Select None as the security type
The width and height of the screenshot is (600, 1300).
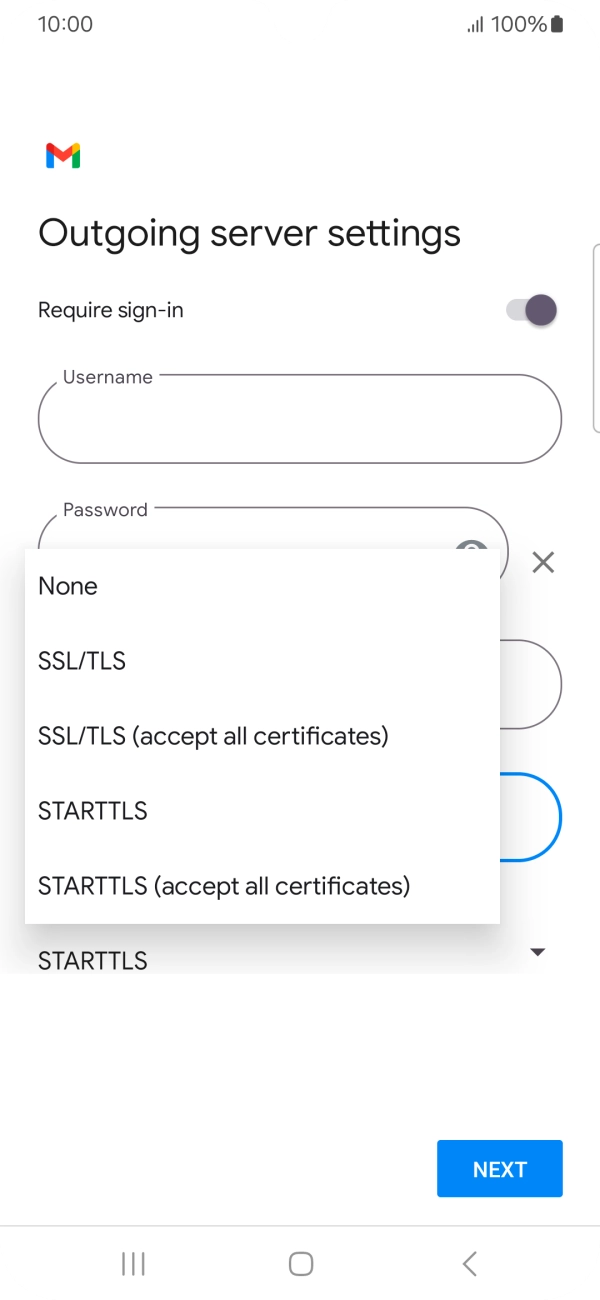(67, 585)
